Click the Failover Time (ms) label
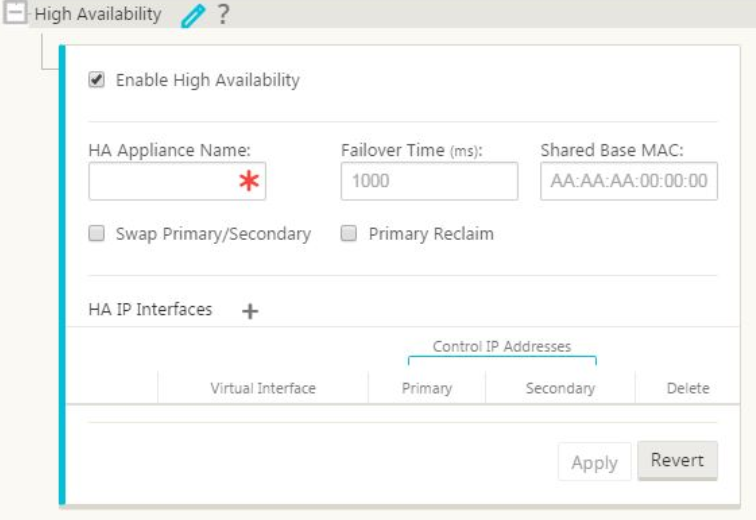756x520 pixels. [x=411, y=150]
